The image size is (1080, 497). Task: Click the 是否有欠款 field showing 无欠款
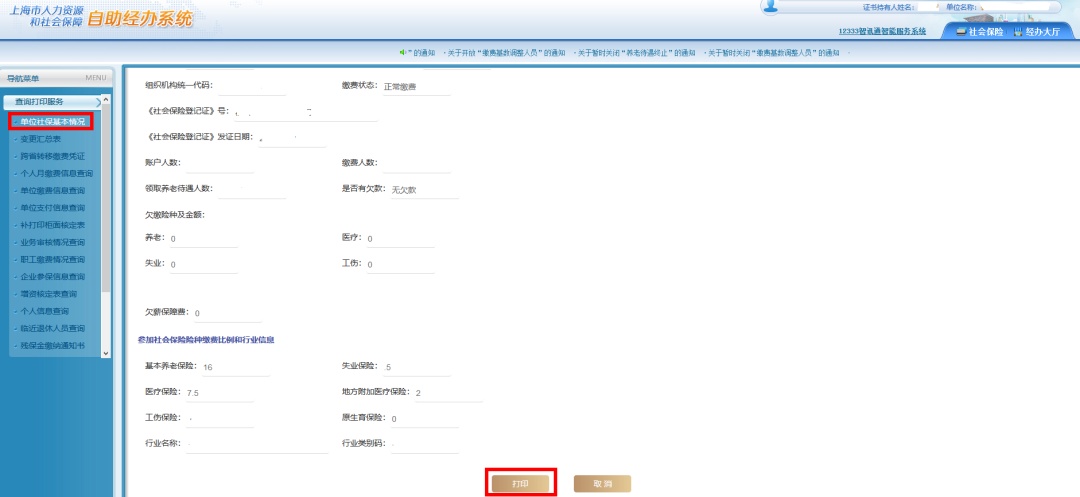[424, 189]
